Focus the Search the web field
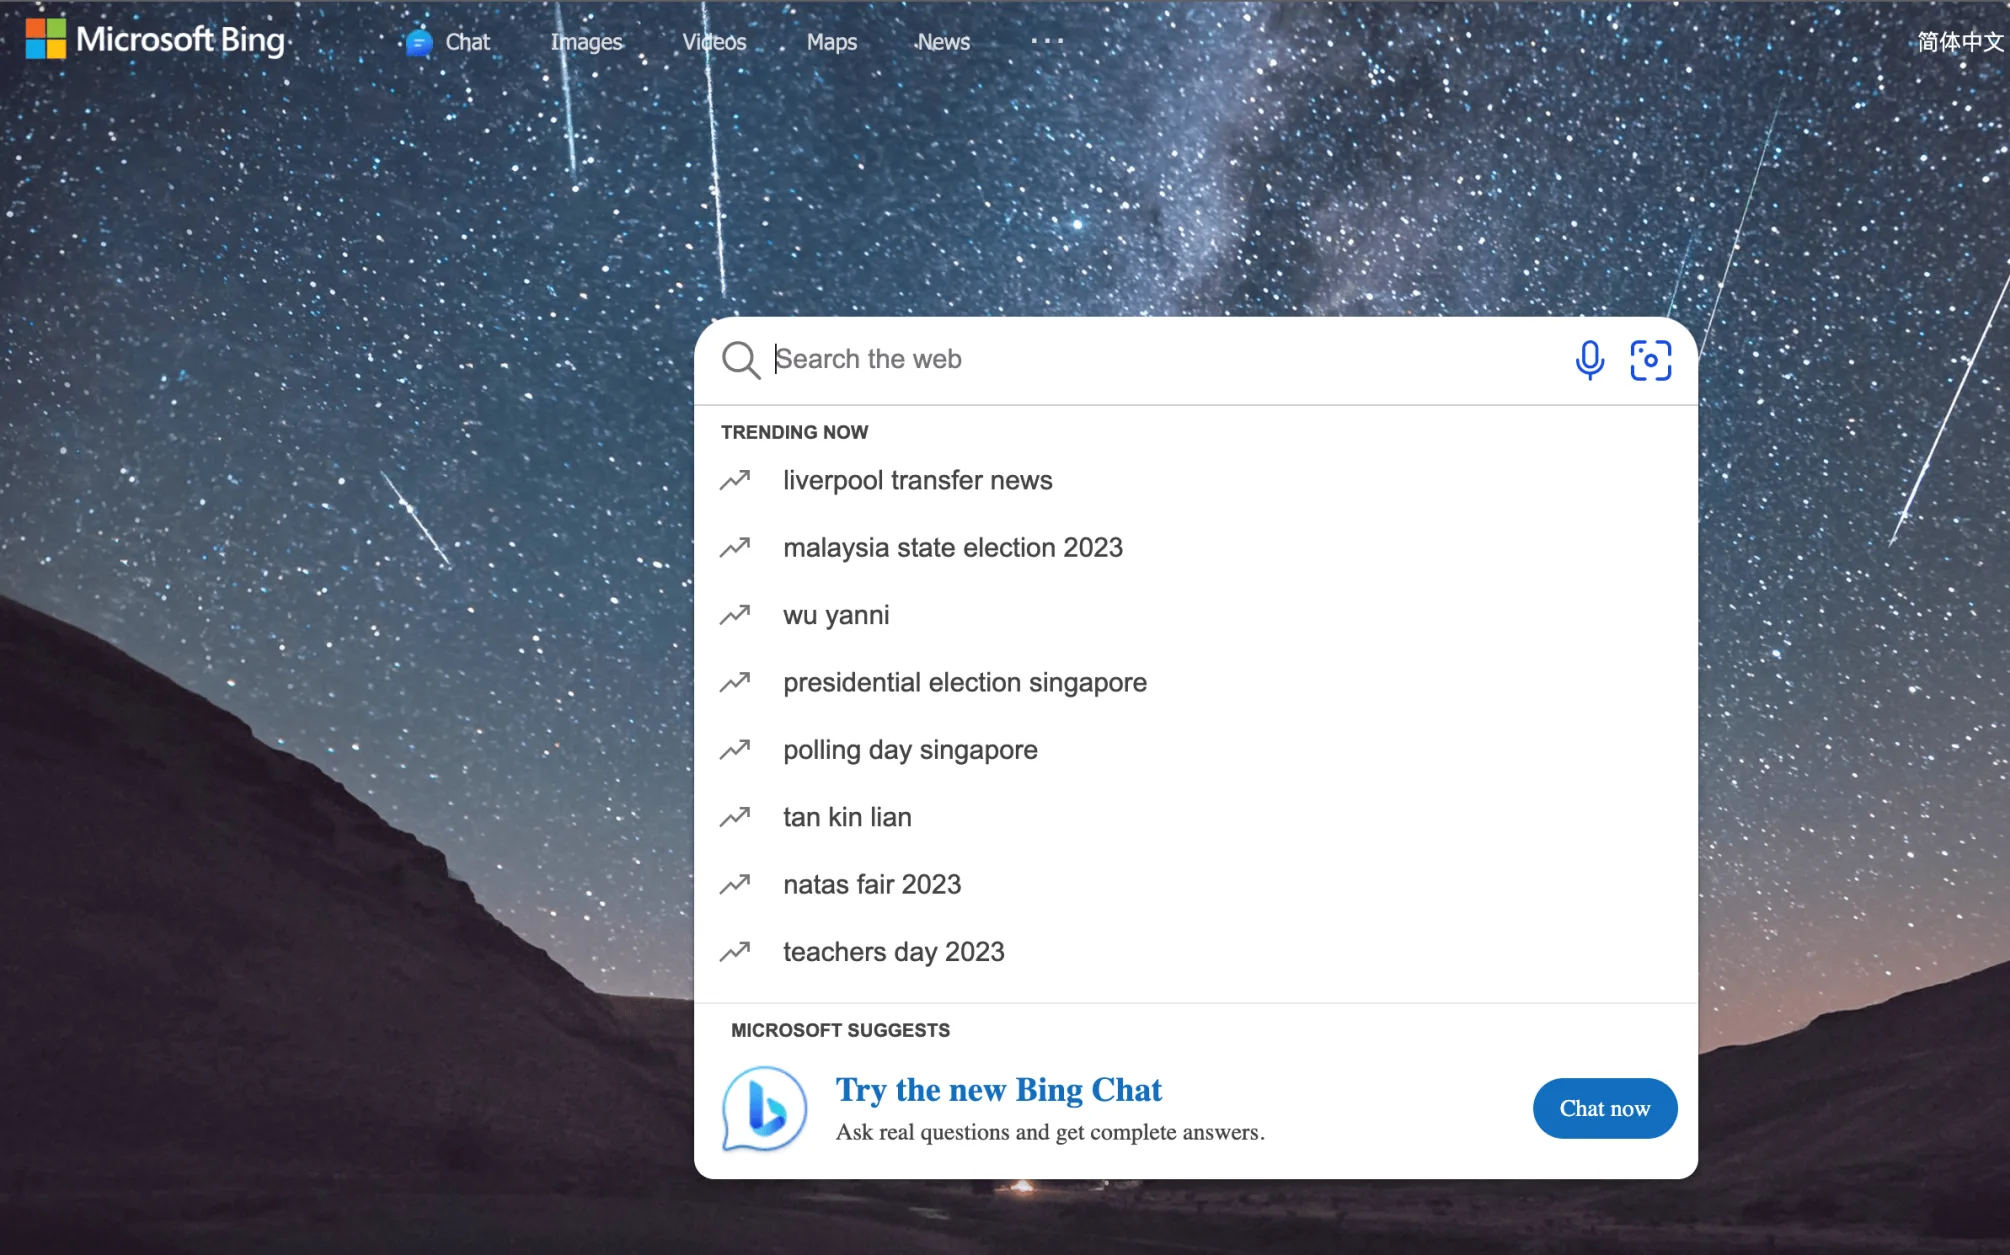This screenshot has height=1255, width=2010. click(1165, 360)
